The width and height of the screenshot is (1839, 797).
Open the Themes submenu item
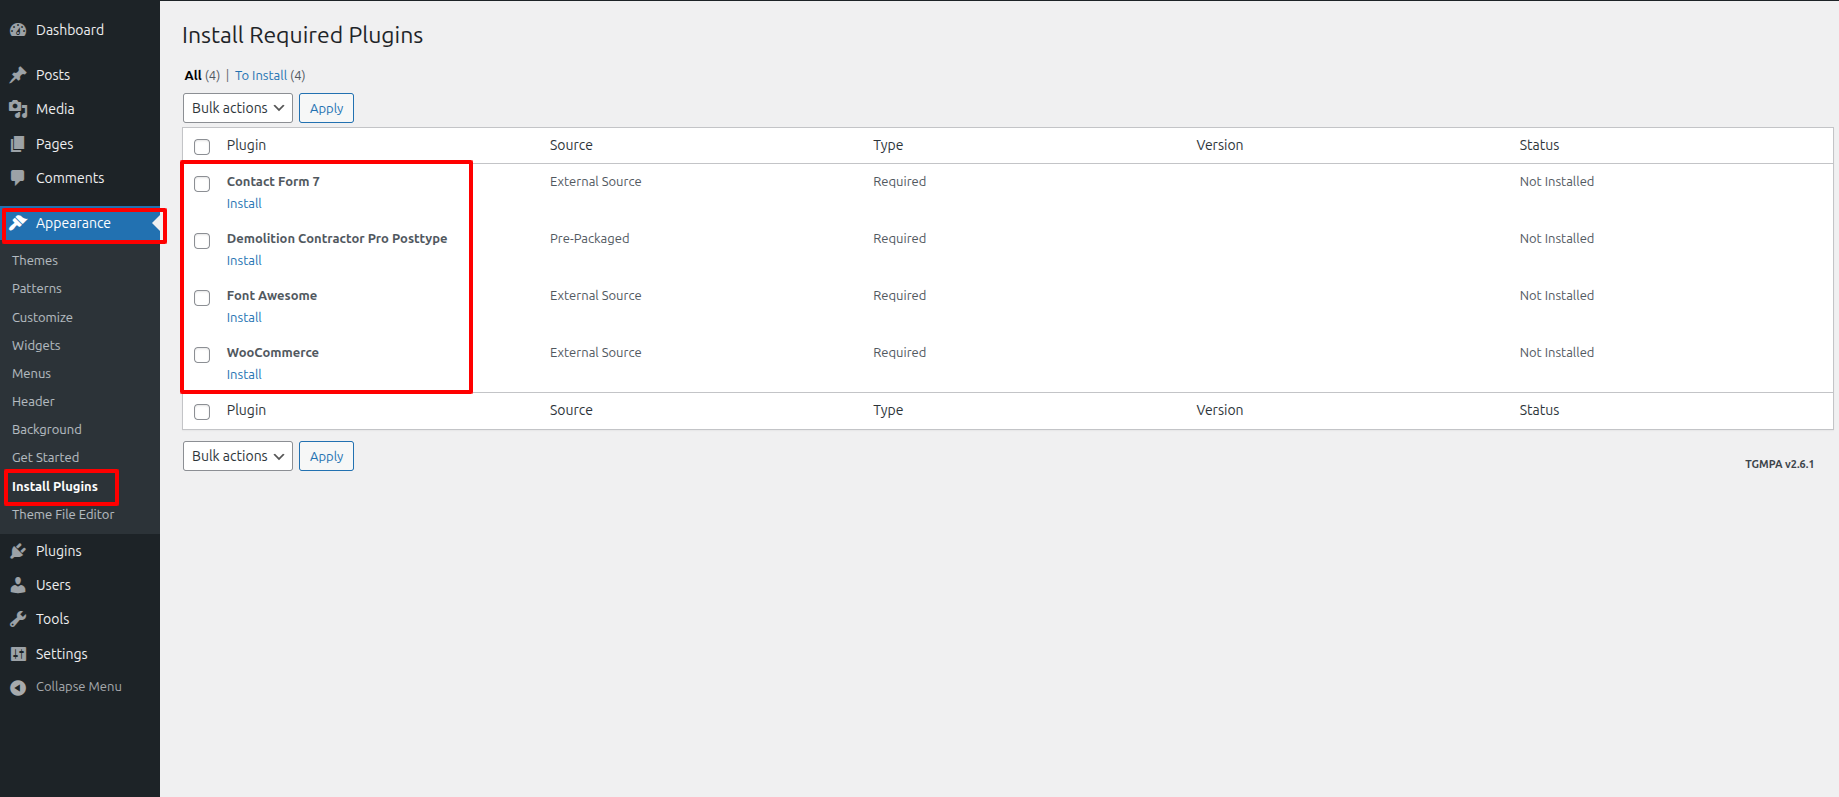tap(35, 260)
